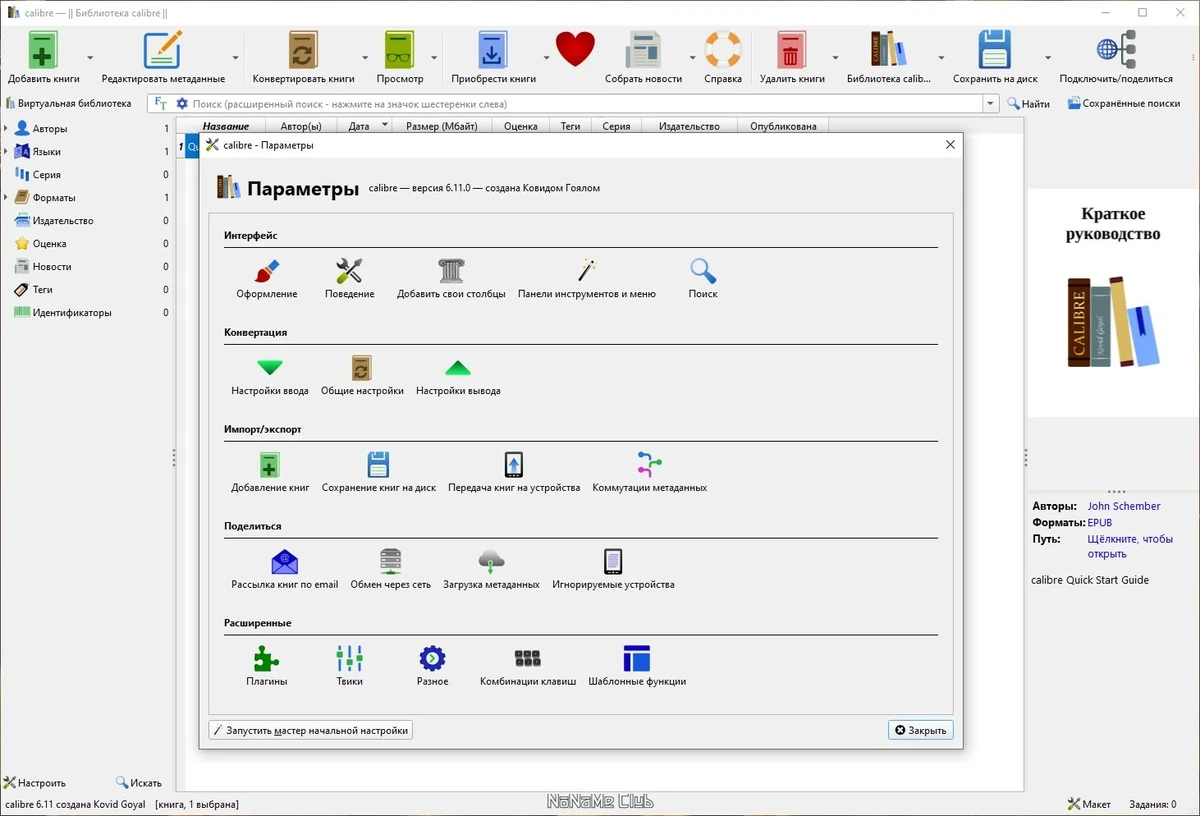Click Собрать новости toolbar icon
This screenshot has width=1200, height=816.
click(643, 57)
